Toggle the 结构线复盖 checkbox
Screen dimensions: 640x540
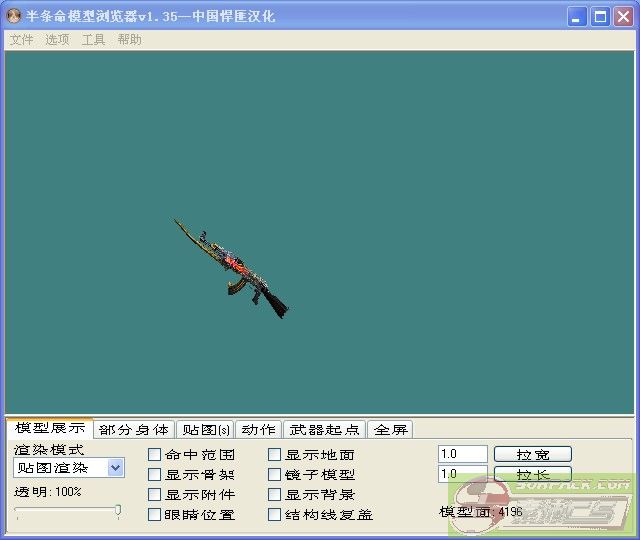[275, 515]
